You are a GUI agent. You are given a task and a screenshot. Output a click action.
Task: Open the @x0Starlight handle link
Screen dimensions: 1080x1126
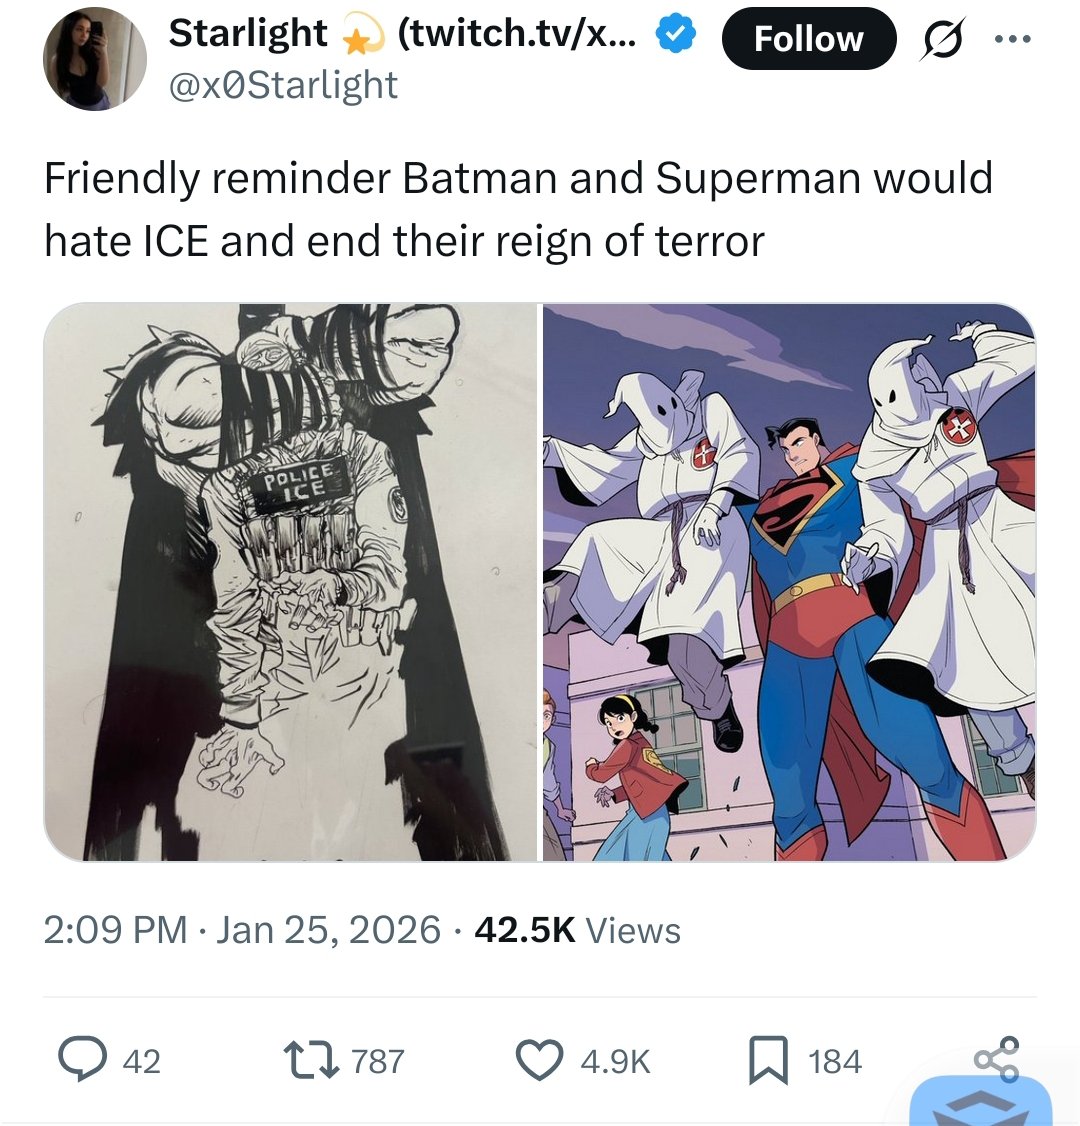tap(283, 85)
